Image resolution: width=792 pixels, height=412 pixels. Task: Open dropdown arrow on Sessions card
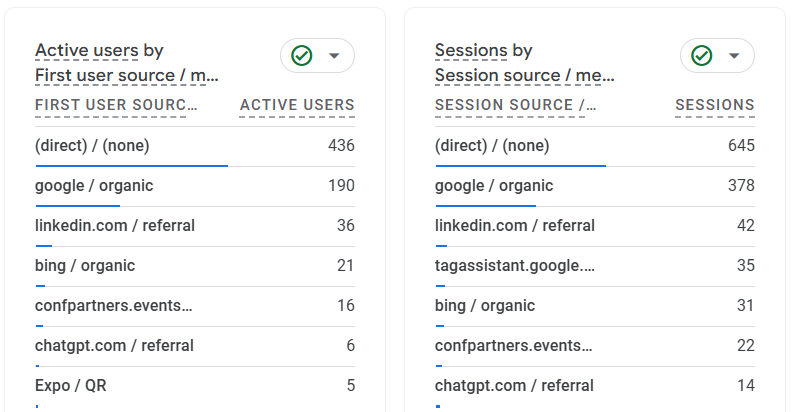point(734,56)
